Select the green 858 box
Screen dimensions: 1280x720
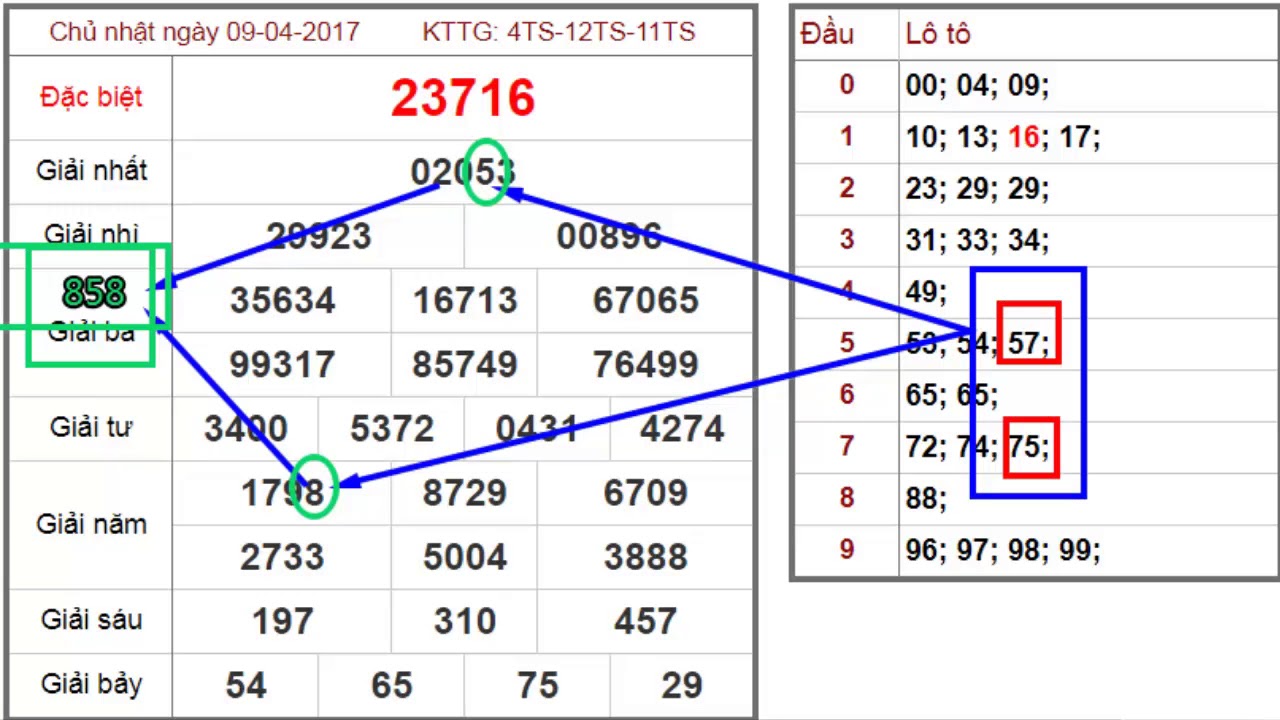[93, 293]
